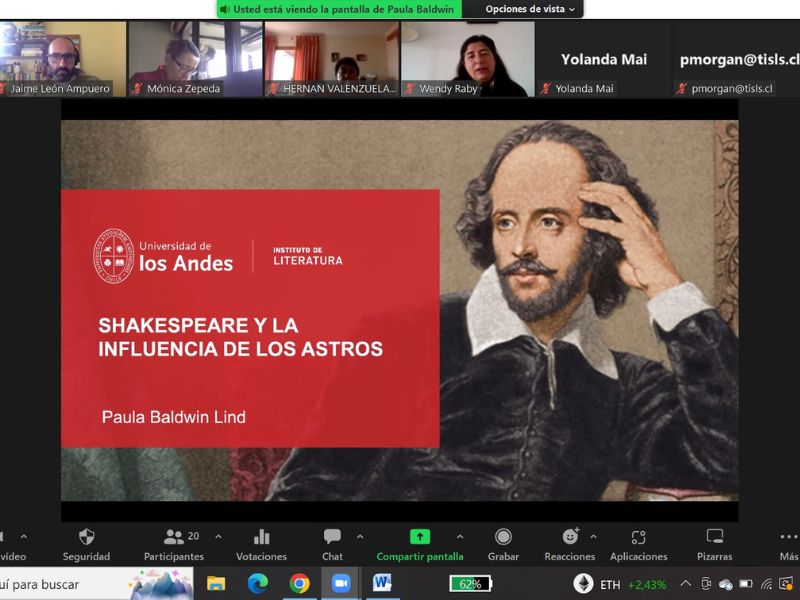The image size is (800, 600).
Task: Open the Aplicaciones icon
Action: click(638, 537)
